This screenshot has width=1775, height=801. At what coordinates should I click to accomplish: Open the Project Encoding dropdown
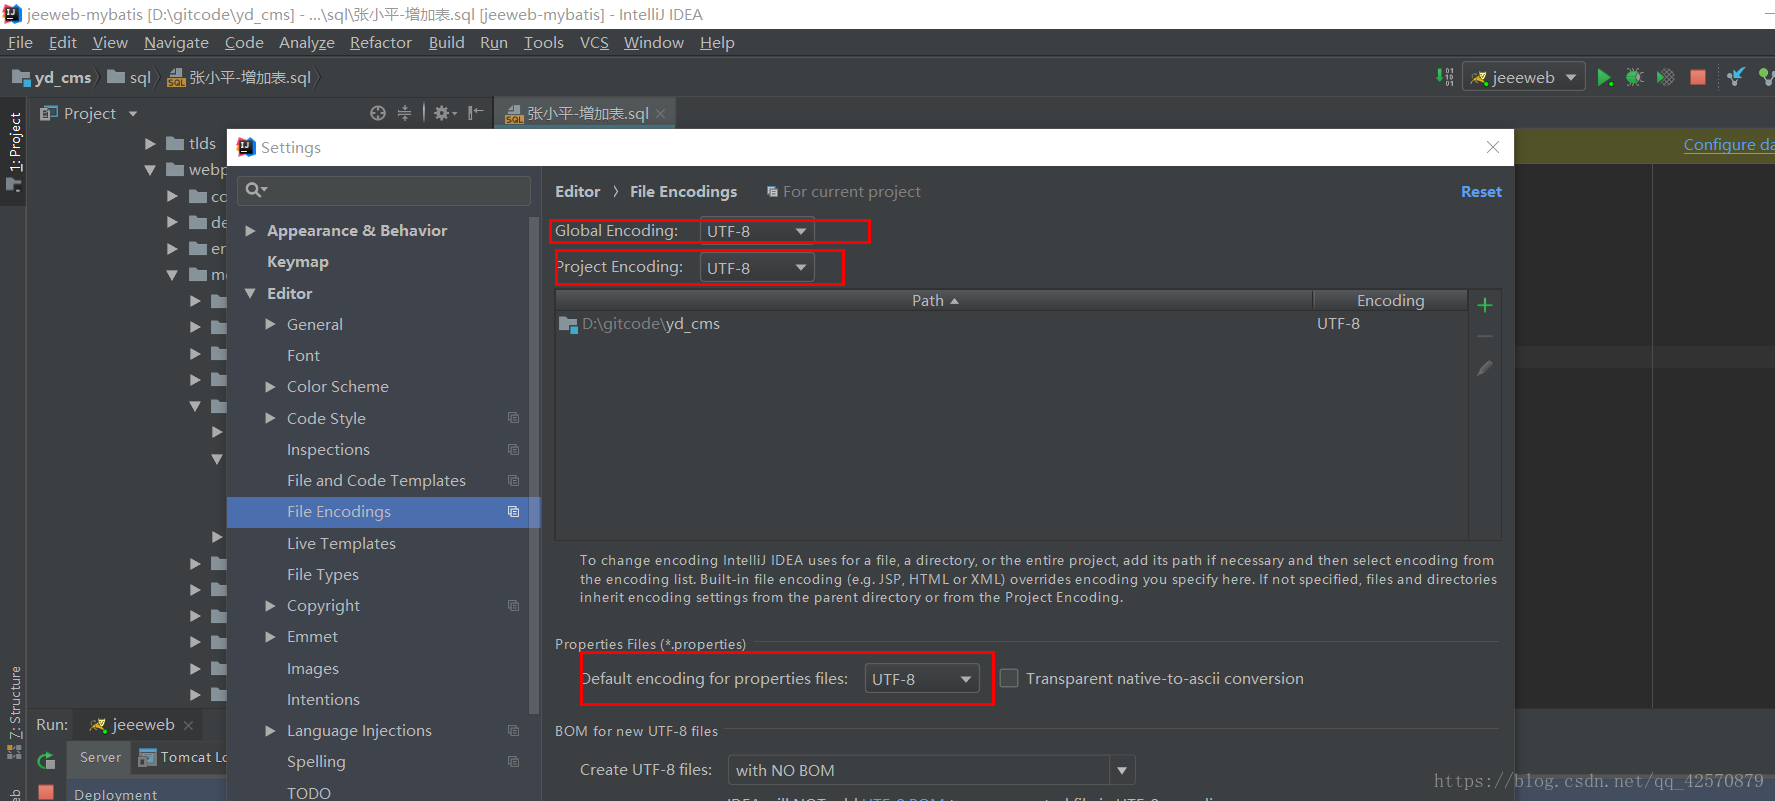click(757, 268)
